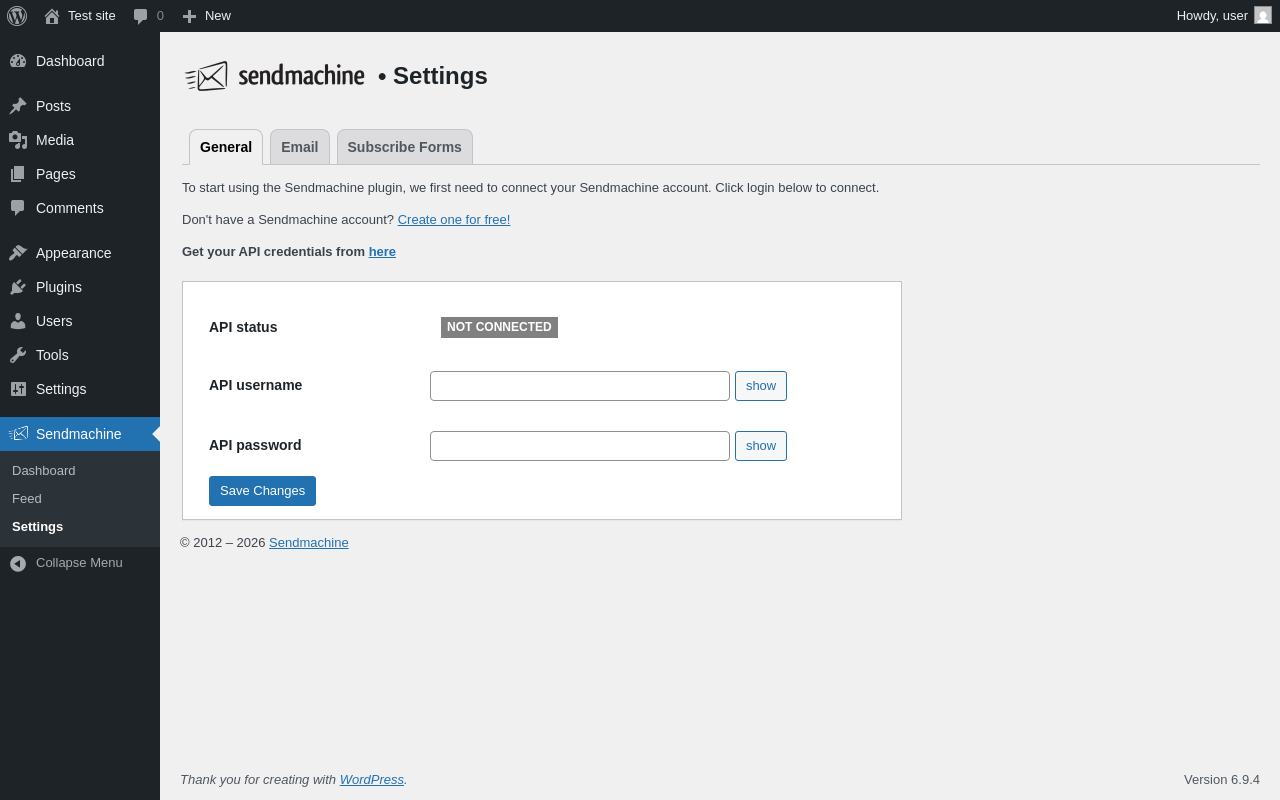Open the New content menu

click(206, 16)
